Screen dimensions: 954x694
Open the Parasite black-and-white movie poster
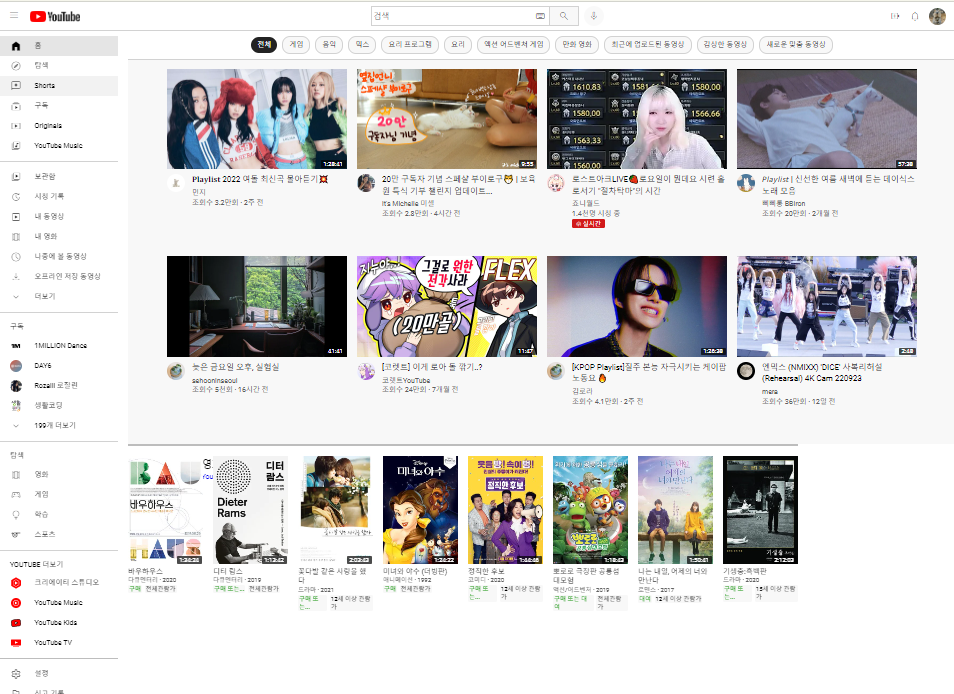click(x=760, y=510)
